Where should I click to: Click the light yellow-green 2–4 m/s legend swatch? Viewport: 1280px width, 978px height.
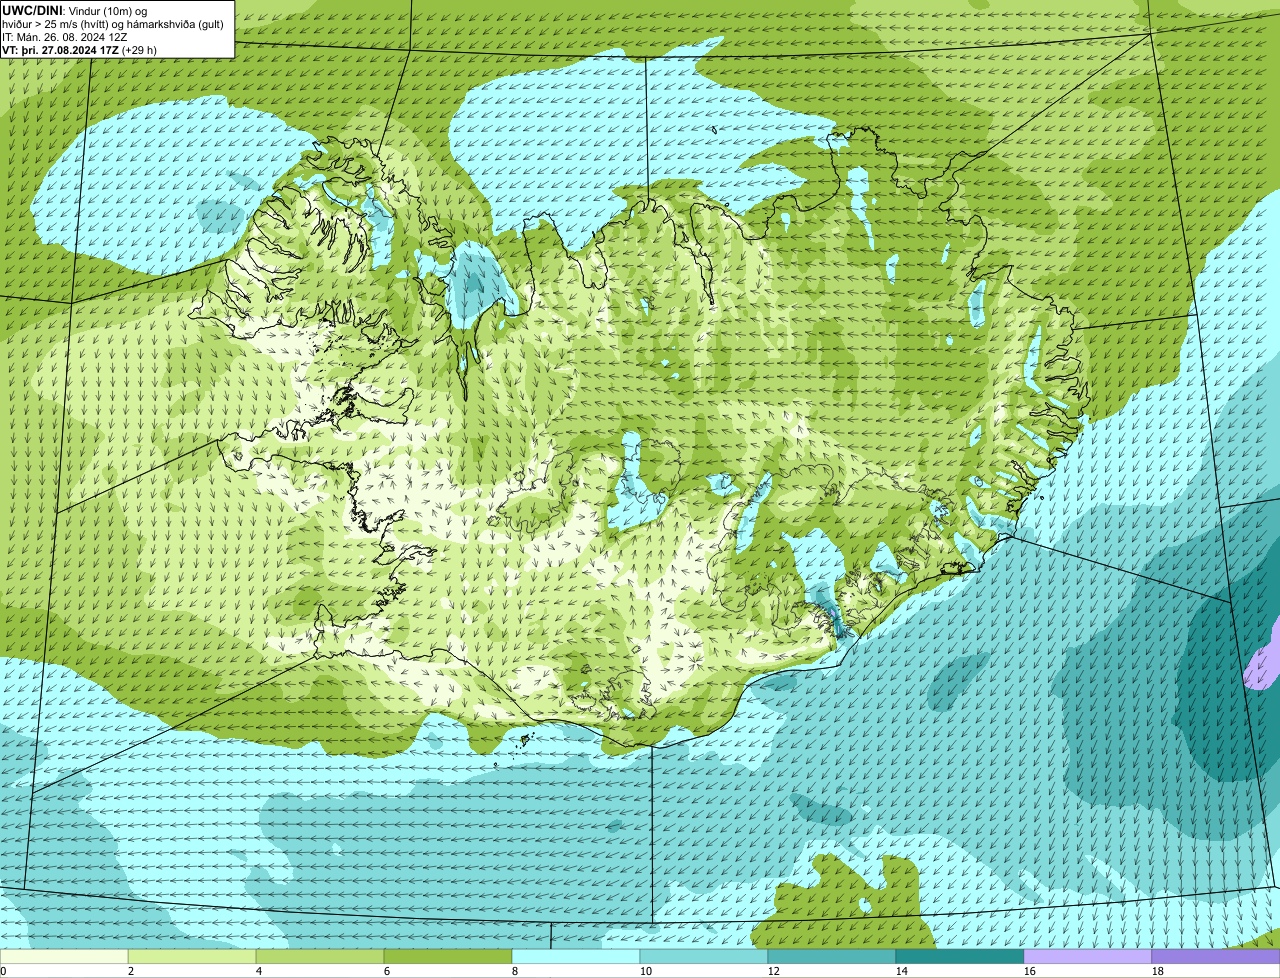[192, 956]
